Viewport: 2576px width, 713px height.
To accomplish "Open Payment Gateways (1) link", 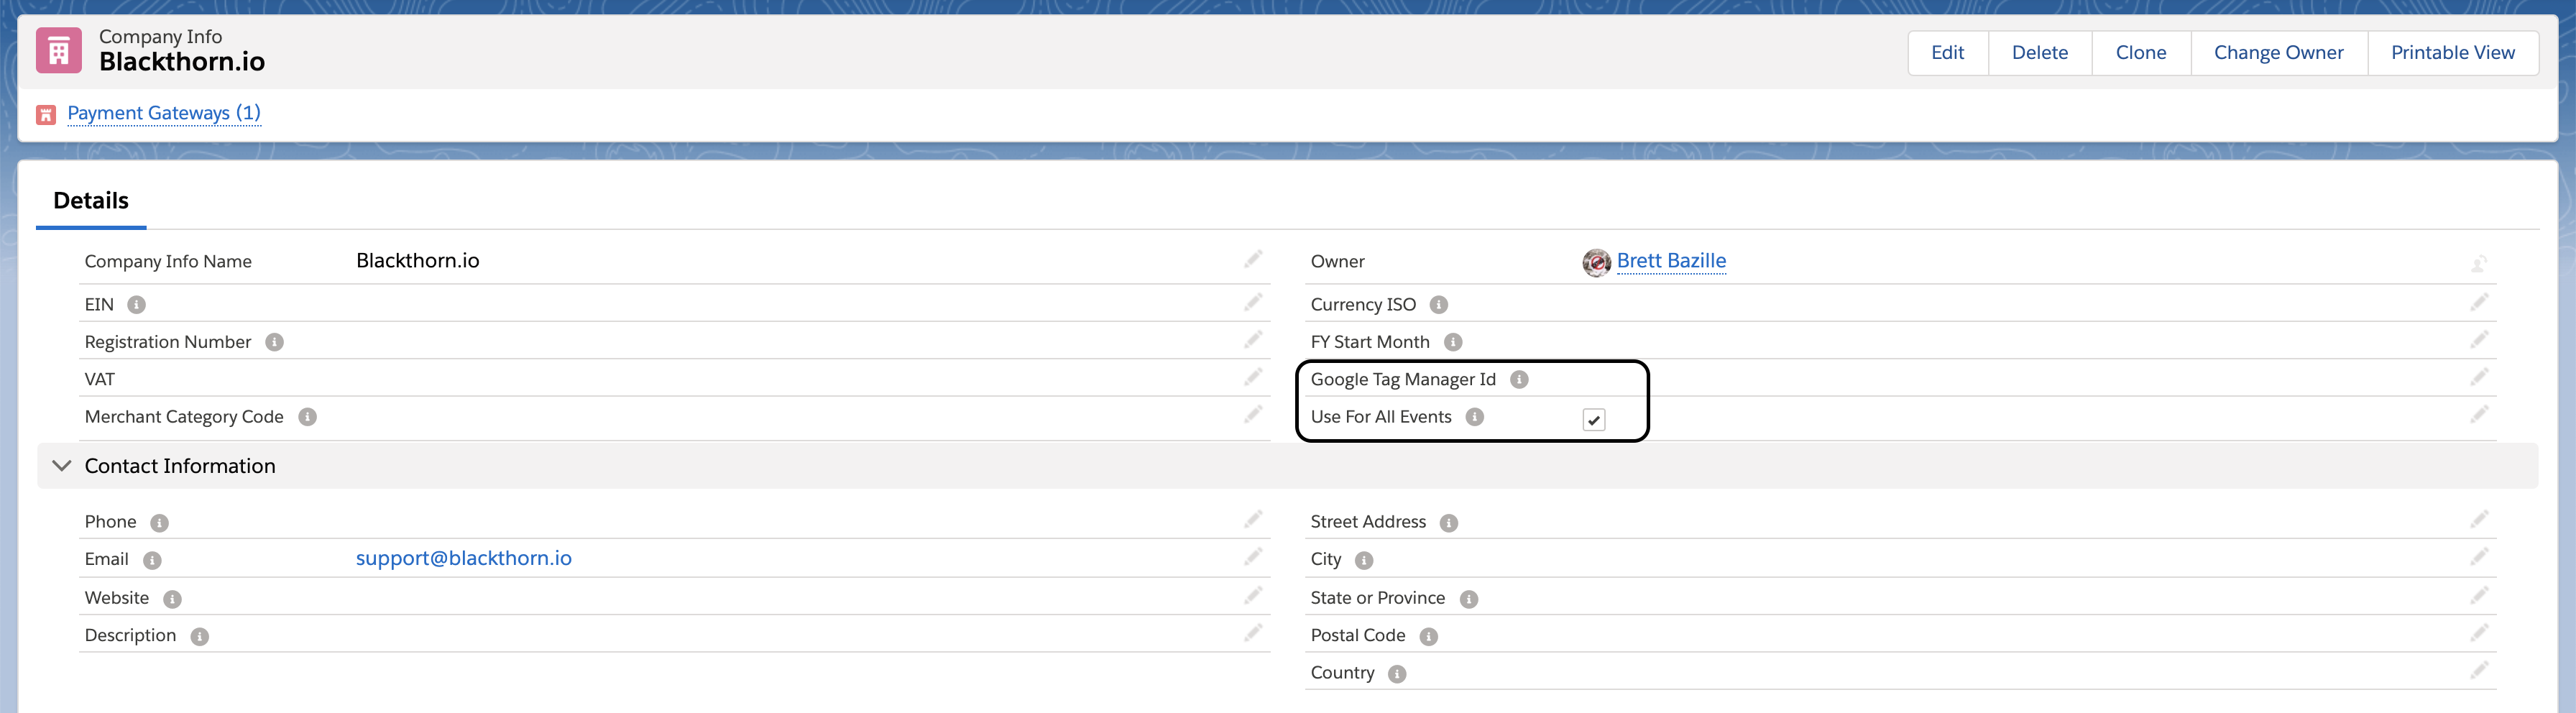I will [x=164, y=113].
